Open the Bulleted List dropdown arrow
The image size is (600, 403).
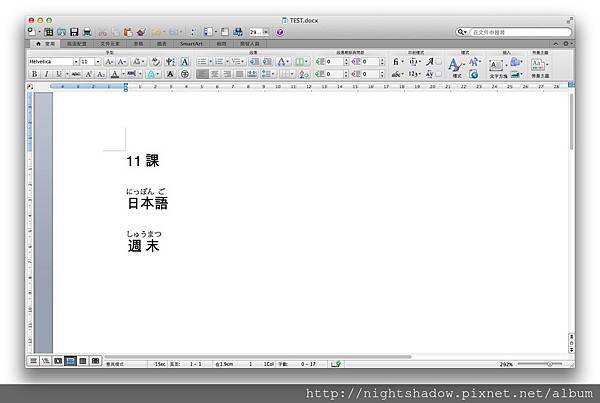tap(210, 62)
